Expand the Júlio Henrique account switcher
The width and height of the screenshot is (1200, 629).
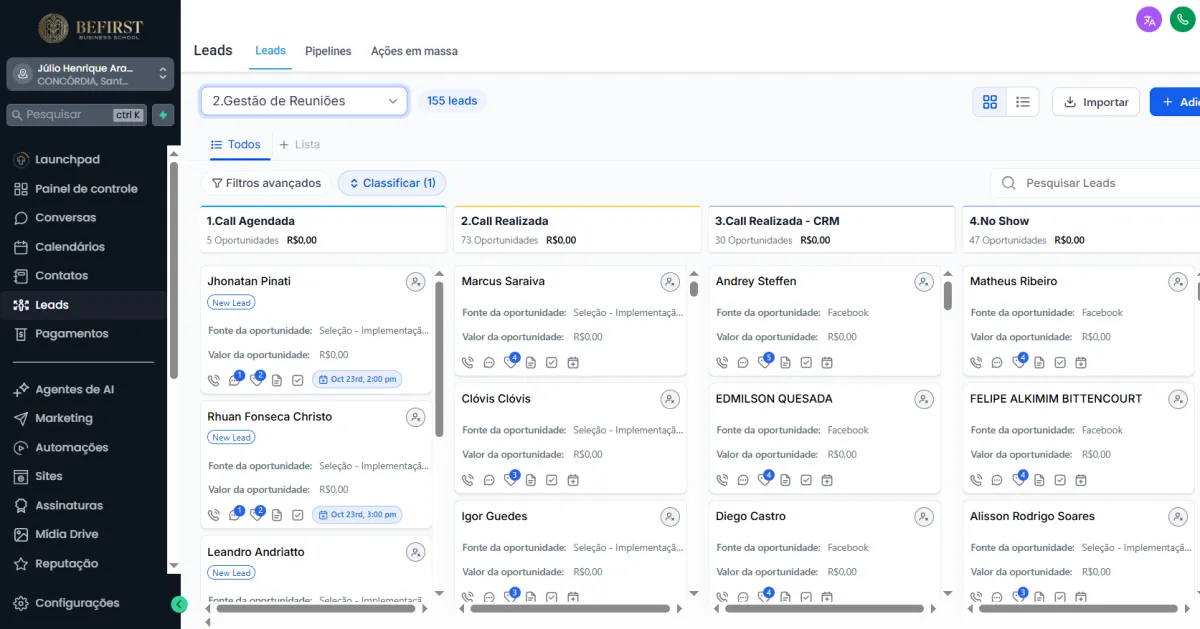[90, 74]
